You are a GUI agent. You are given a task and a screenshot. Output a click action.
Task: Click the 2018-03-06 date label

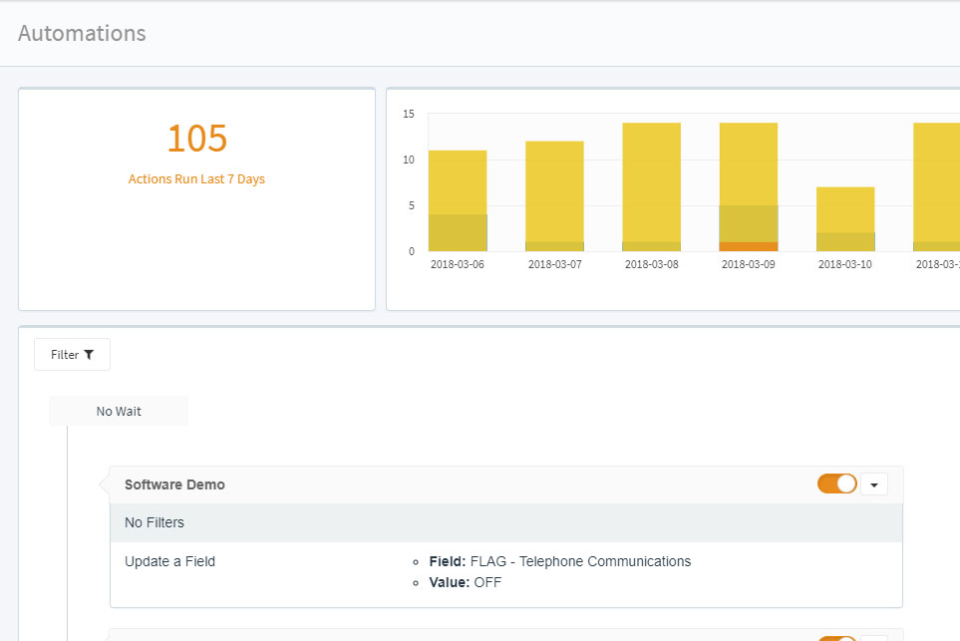click(457, 265)
